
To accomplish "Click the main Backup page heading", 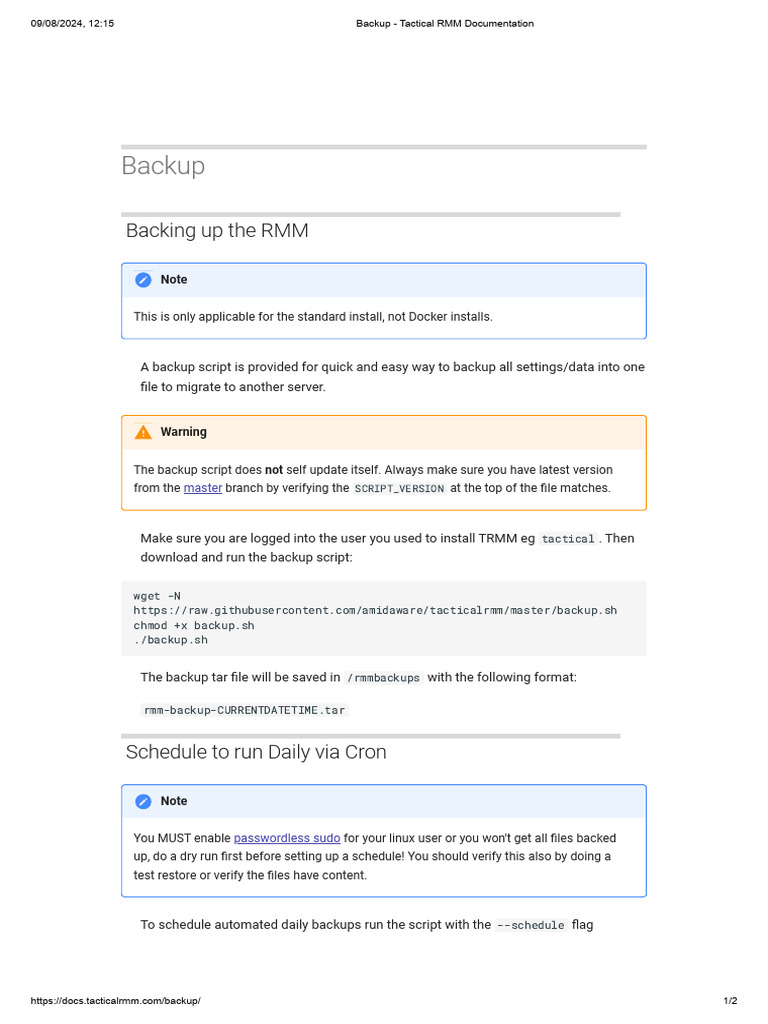I will point(163,165).
